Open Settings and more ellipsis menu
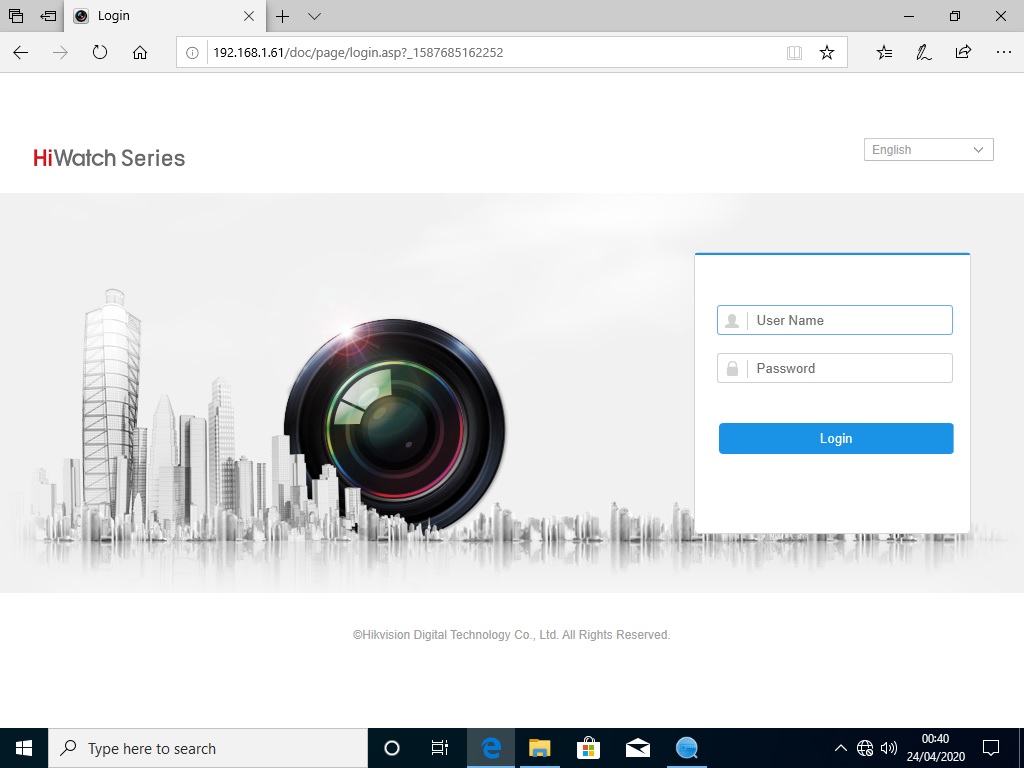 tap(1002, 53)
